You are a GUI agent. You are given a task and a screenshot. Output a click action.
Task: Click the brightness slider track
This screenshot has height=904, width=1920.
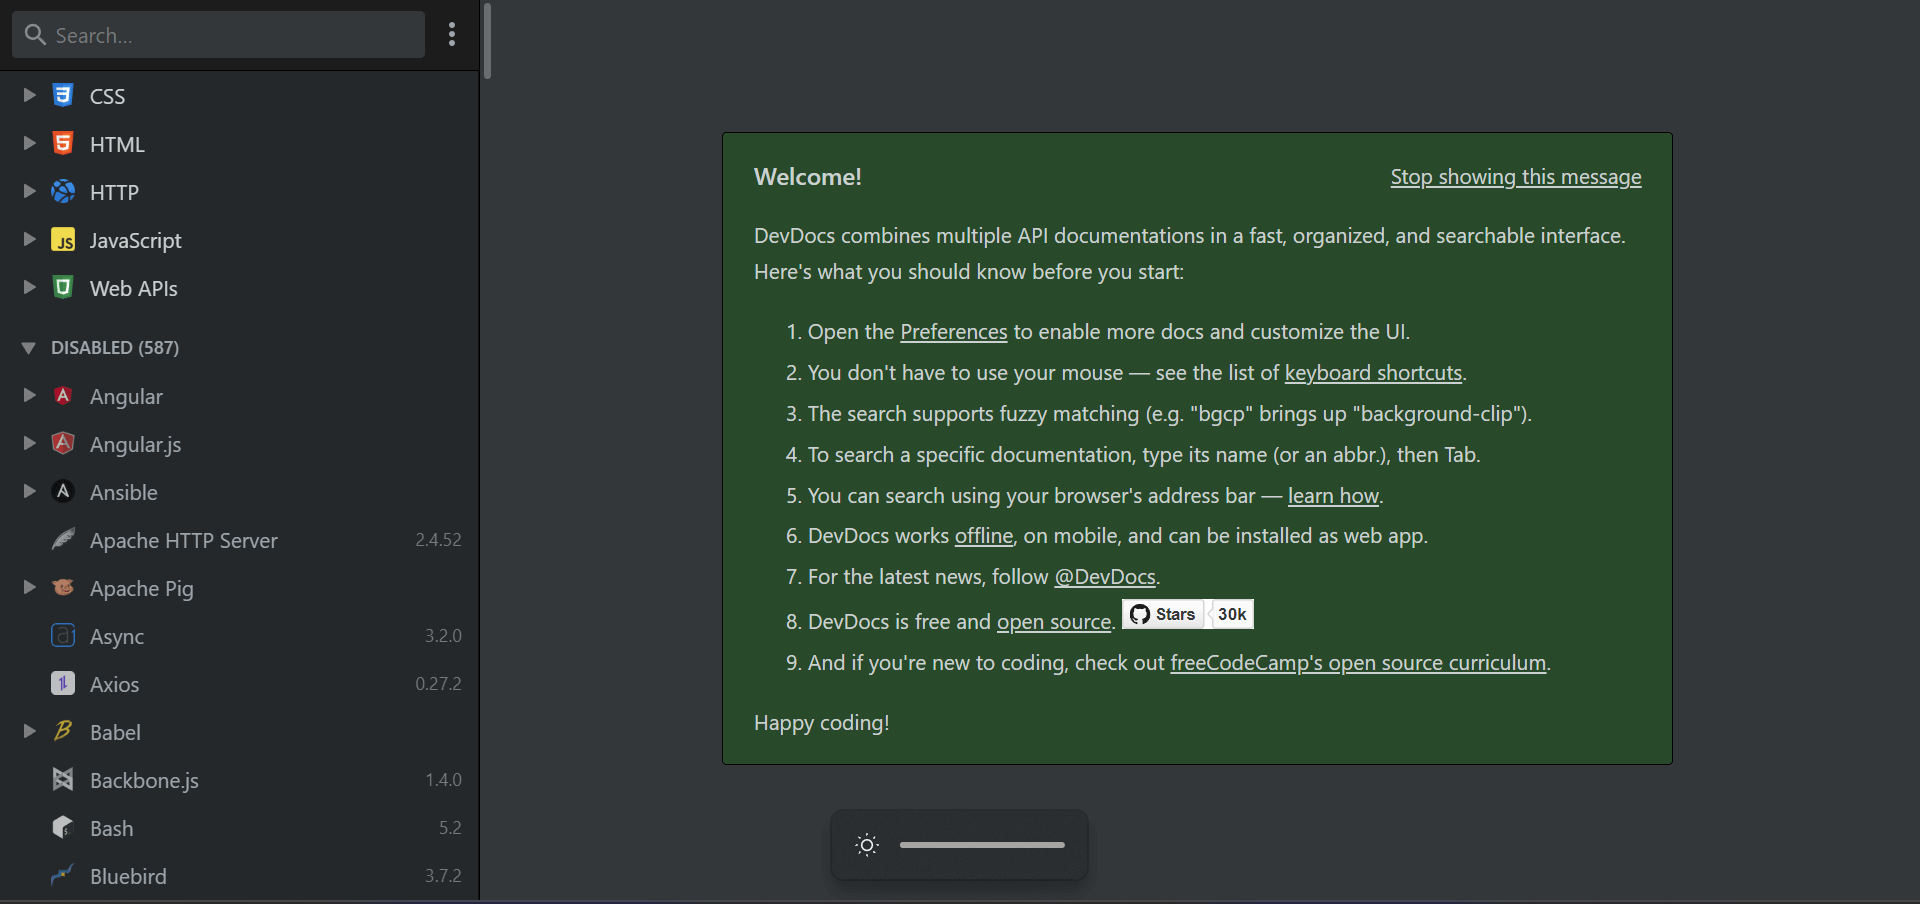tap(982, 845)
